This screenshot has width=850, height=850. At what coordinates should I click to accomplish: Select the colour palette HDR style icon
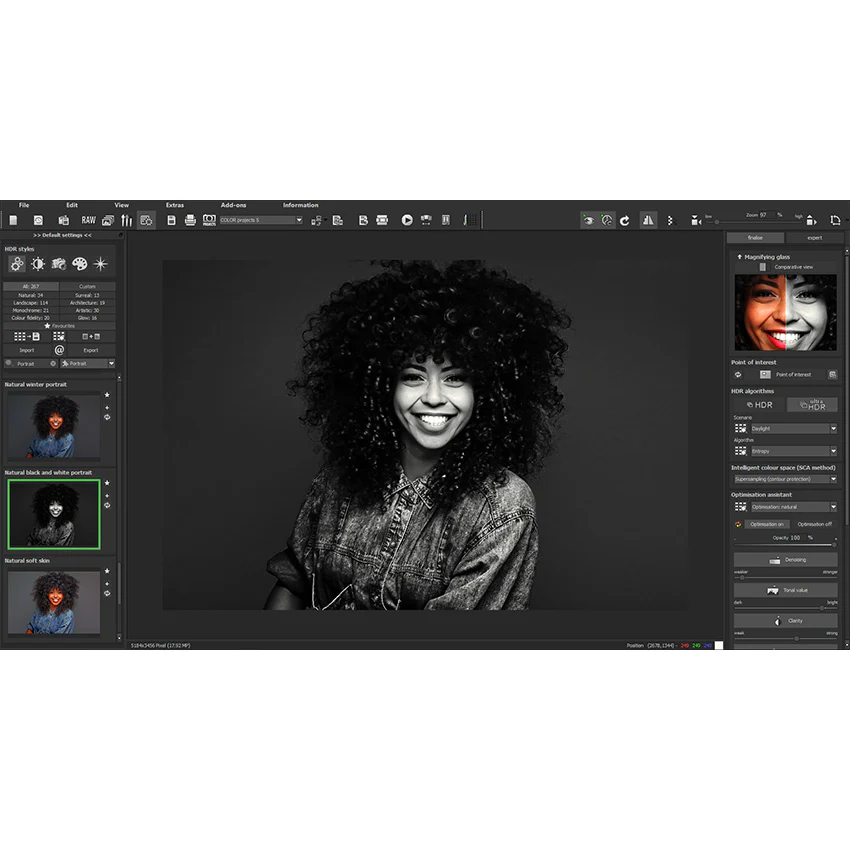tap(80, 264)
